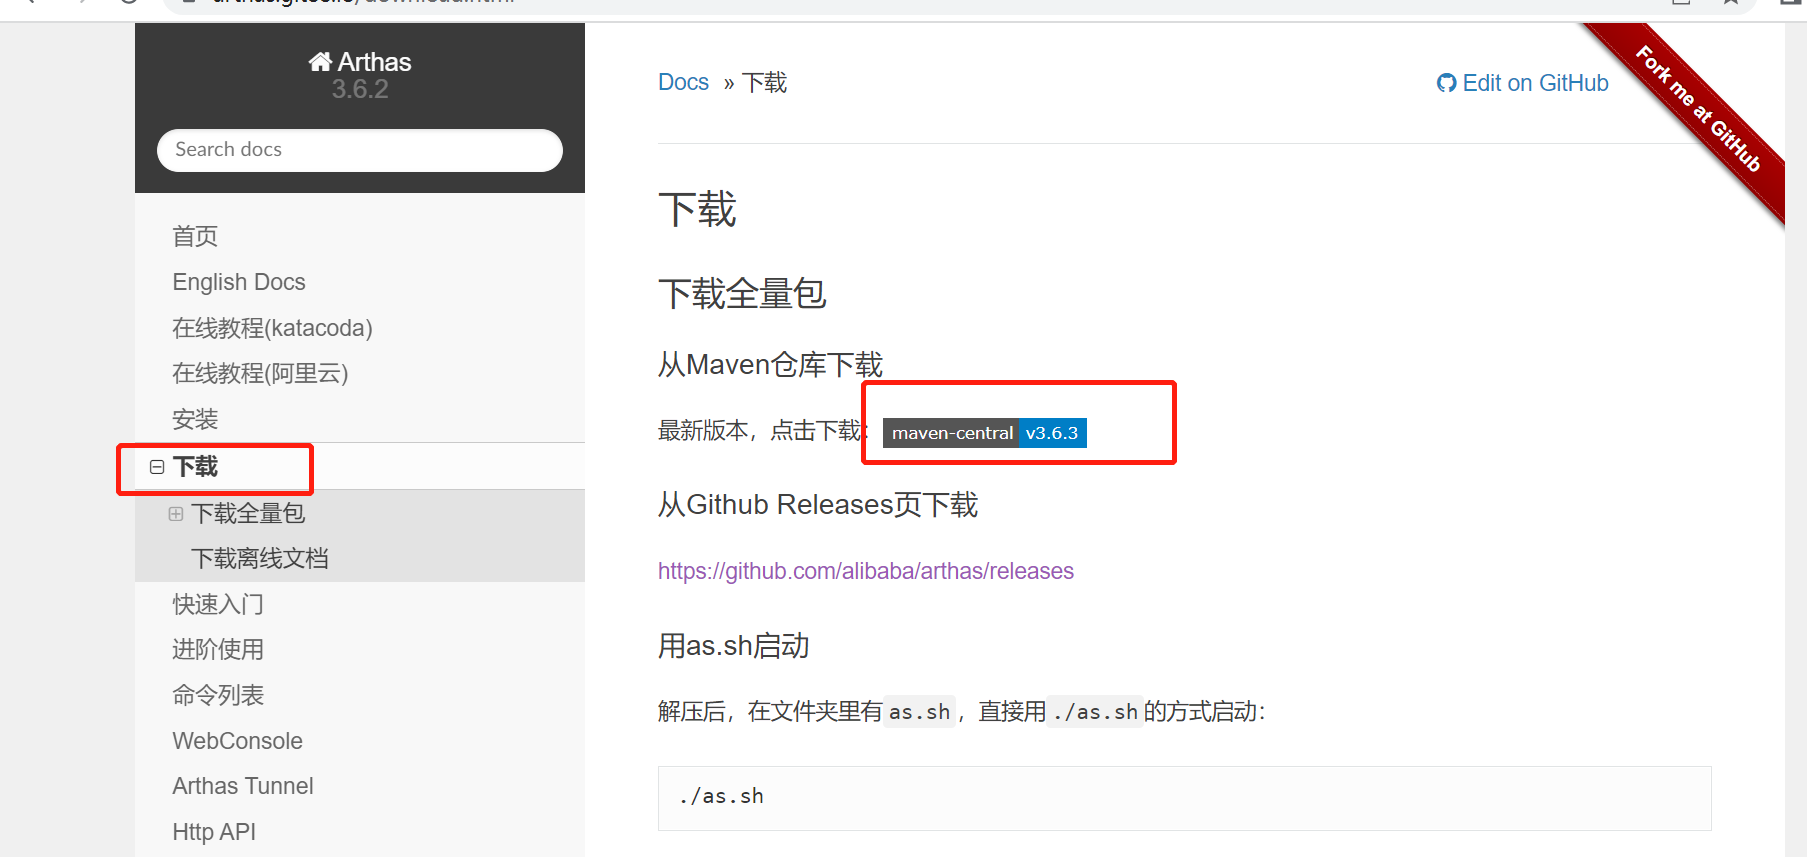
Task: Open Arthas Tunnel in the sidebar
Action: [243, 786]
